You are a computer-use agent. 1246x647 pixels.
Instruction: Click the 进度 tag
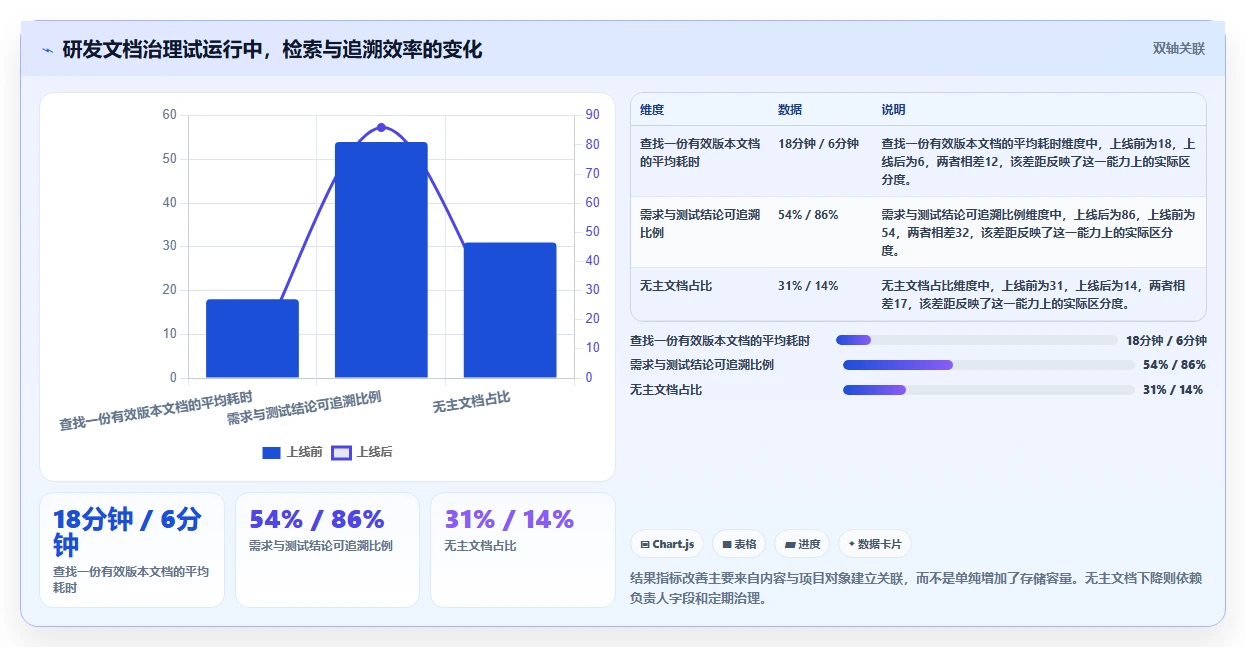(x=802, y=544)
